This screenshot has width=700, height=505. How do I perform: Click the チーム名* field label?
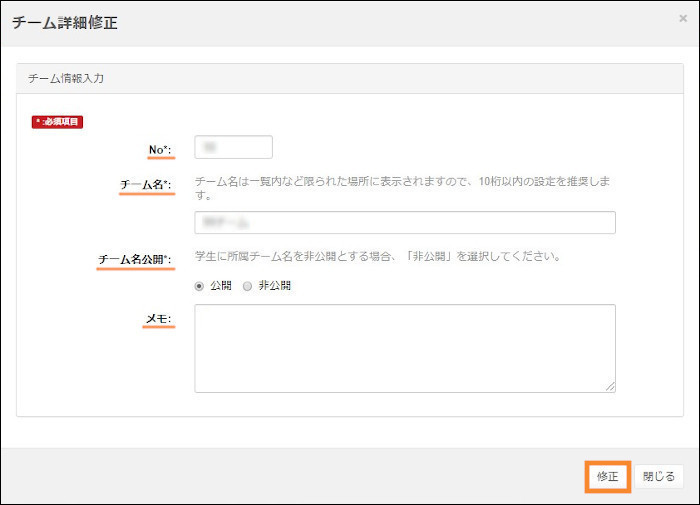(x=146, y=185)
